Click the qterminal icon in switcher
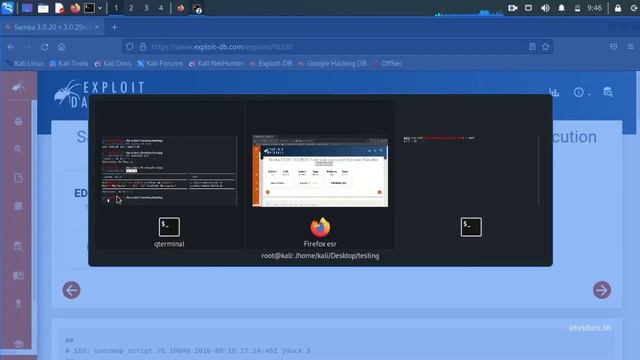Viewport: 640px width, 360px height. coord(169,227)
